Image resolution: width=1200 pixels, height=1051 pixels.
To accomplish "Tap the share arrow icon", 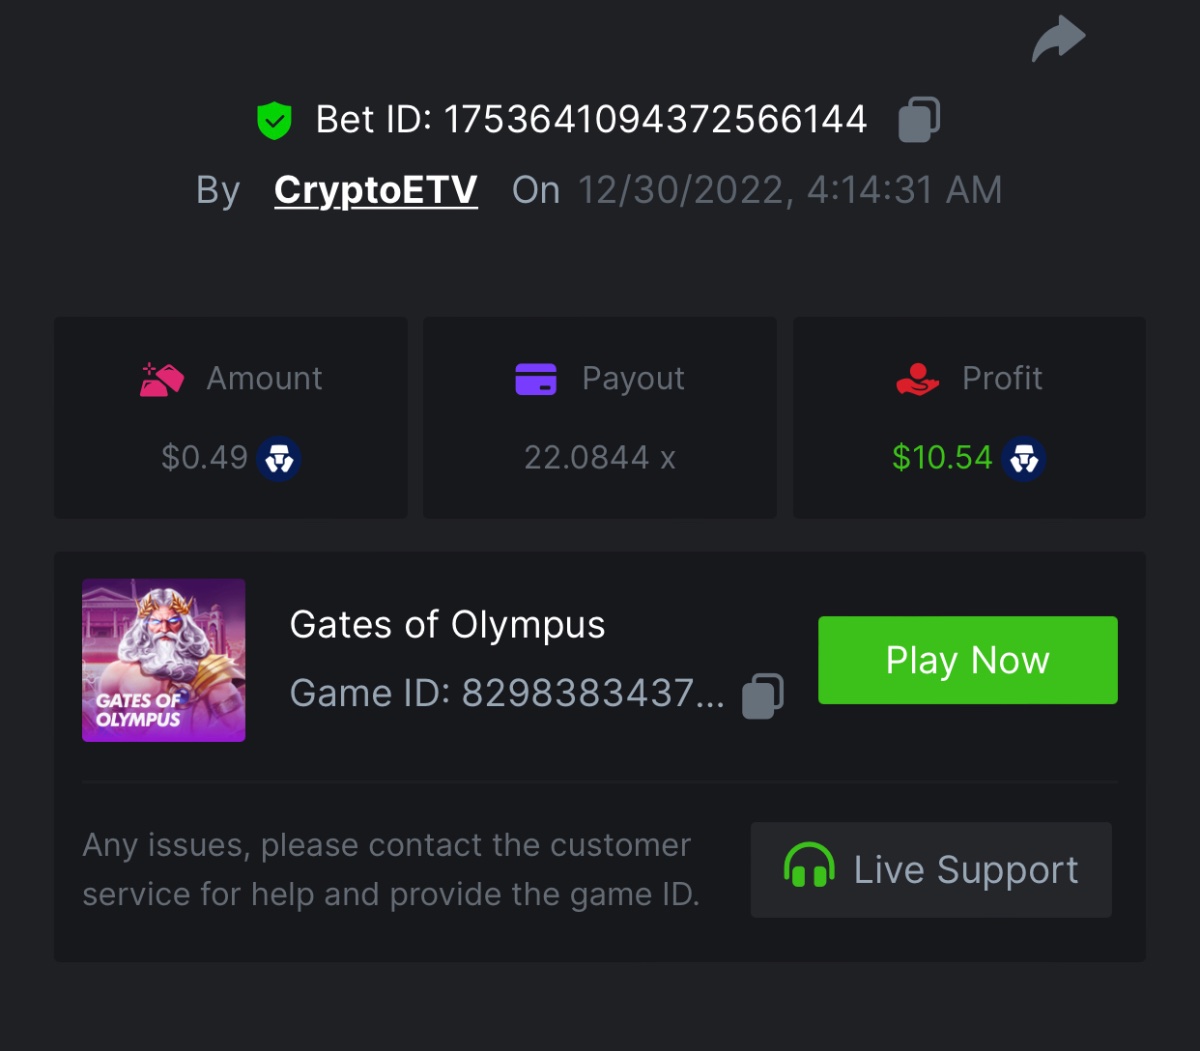I will (1058, 39).
